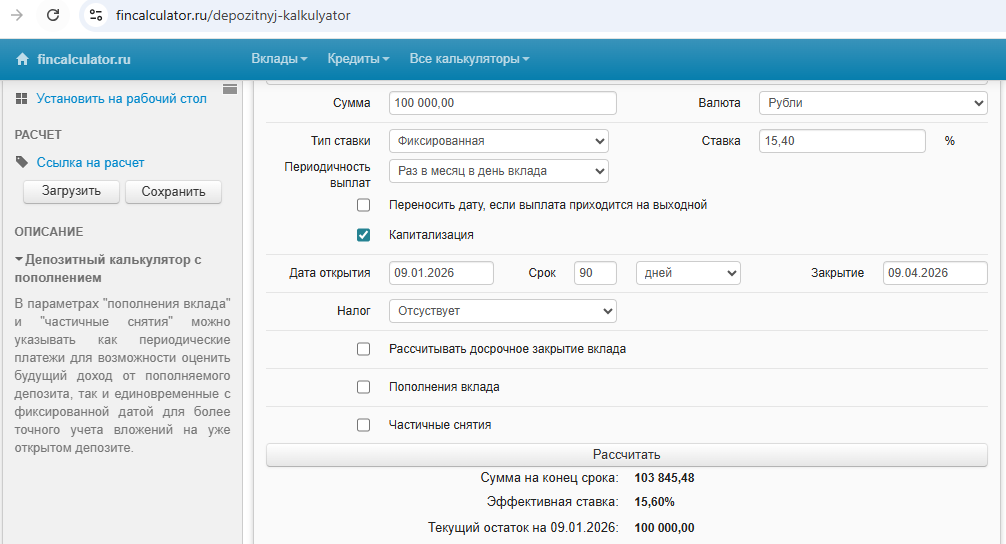This screenshot has height=544, width=1006.
Task: Click the Сохранить button in sidebar
Action: click(x=173, y=192)
